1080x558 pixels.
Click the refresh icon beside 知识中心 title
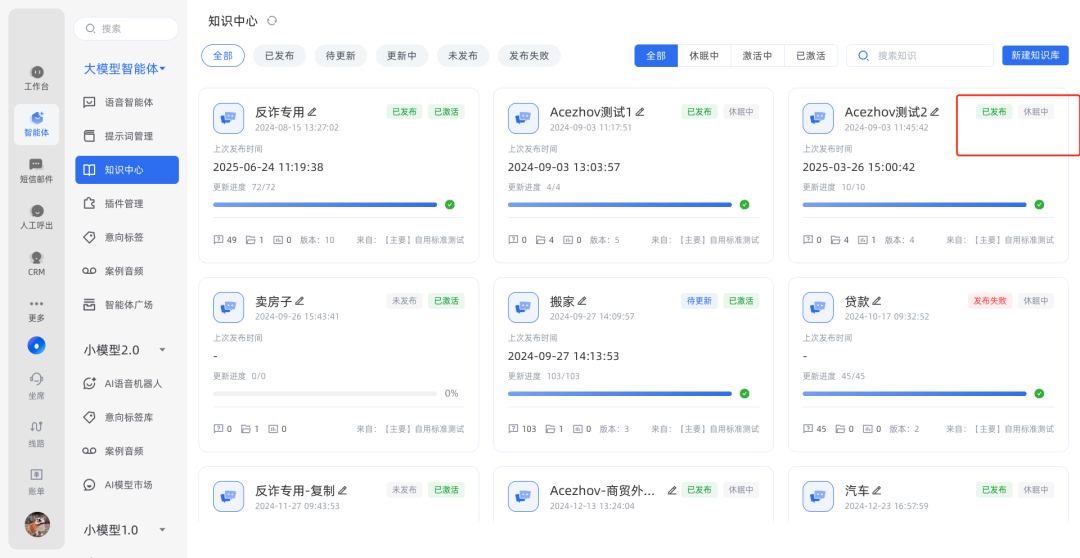click(x=272, y=21)
